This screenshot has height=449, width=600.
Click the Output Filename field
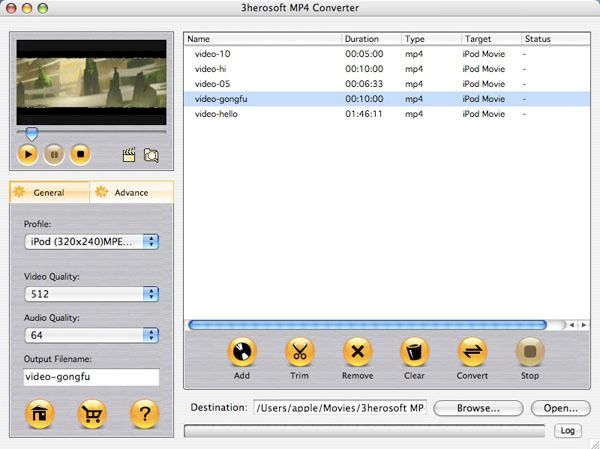click(x=91, y=377)
